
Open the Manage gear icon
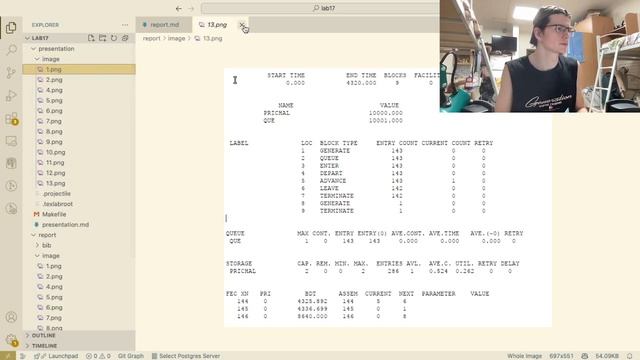(11, 340)
